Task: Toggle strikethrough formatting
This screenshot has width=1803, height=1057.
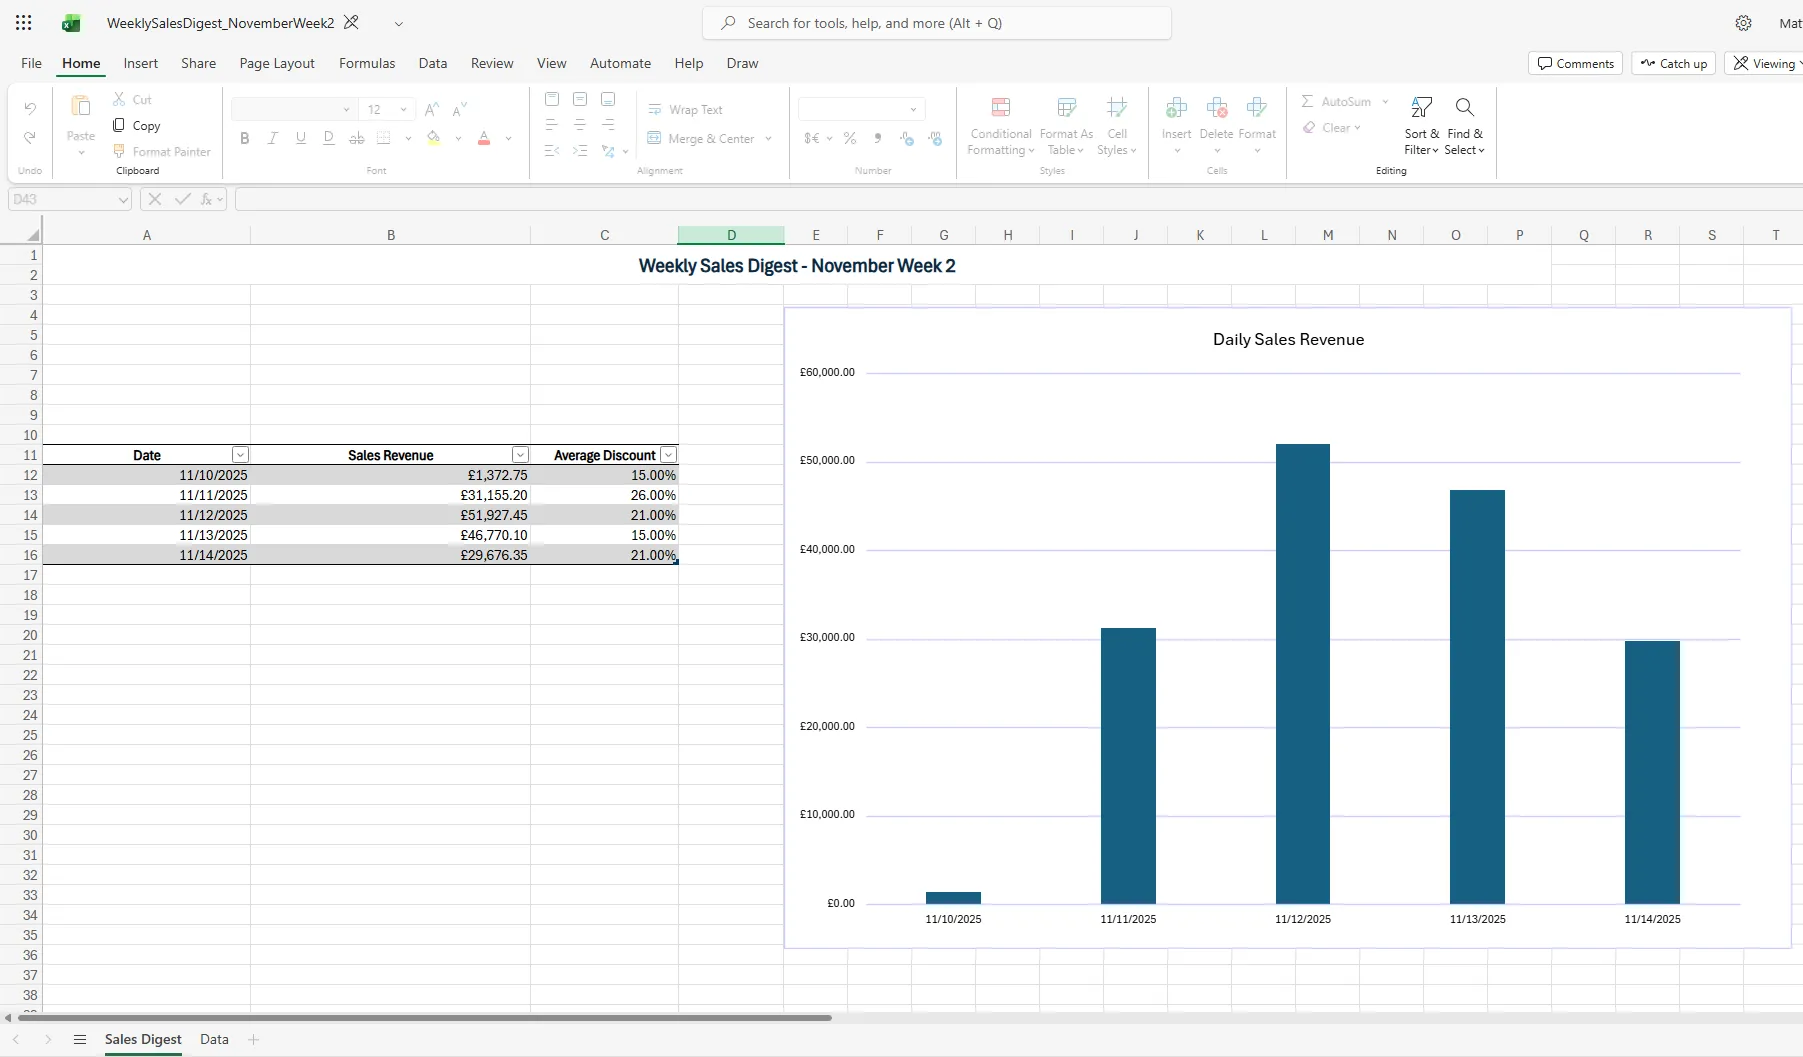Action: 357,138
